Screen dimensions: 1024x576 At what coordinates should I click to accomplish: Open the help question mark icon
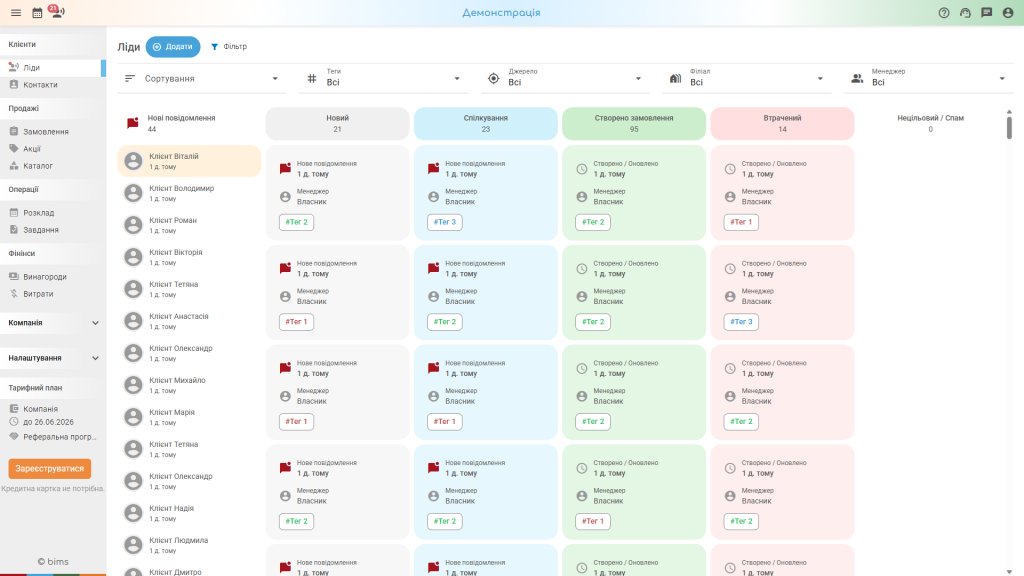(944, 12)
